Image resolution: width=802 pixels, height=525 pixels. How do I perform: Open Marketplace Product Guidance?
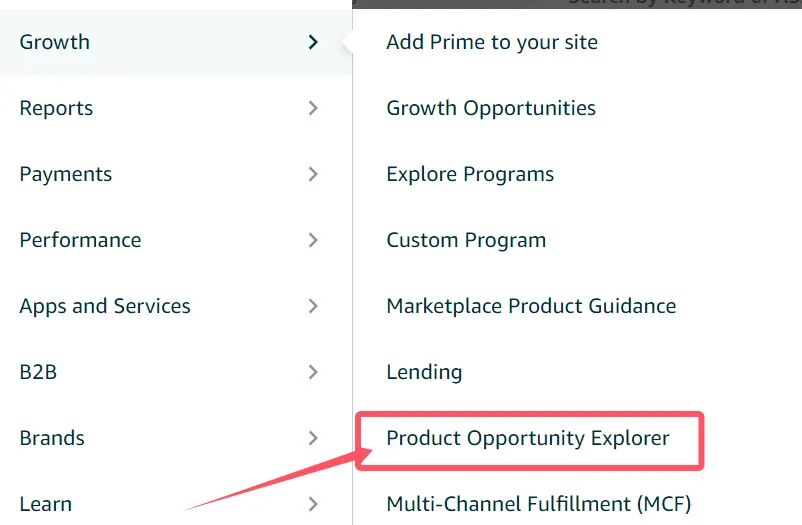click(531, 306)
